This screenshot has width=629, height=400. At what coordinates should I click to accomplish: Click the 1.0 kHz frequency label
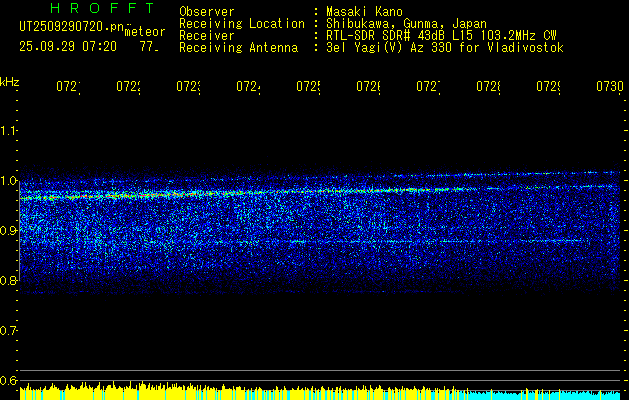pyautogui.click(x=8, y=181)
